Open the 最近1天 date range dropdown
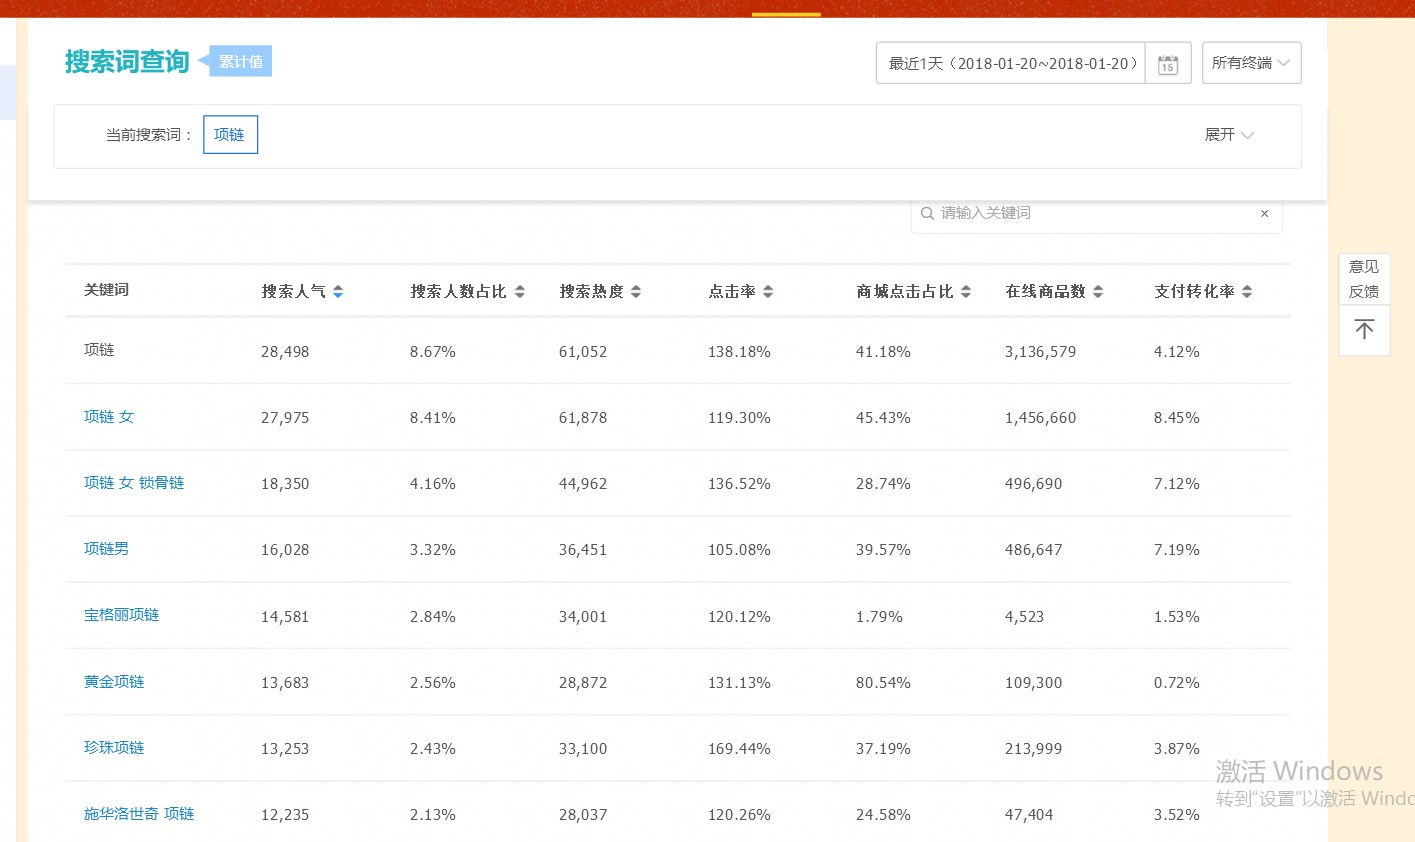This screenshot has width=1415, height=842. 1010,63
